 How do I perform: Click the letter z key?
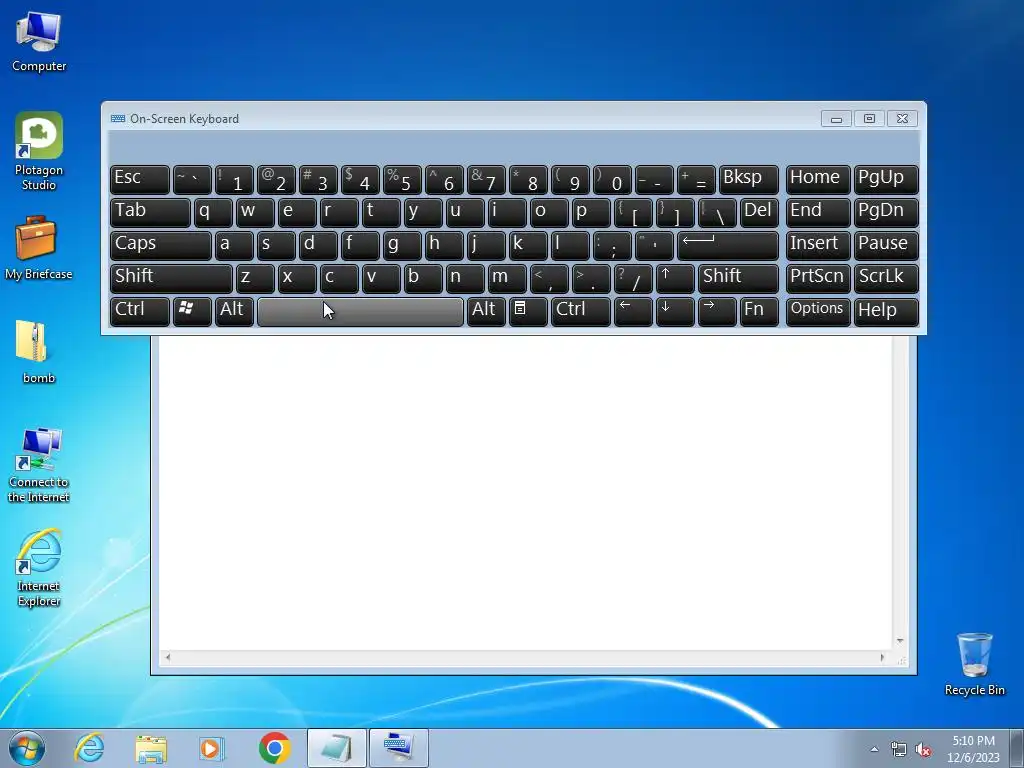[255, 279]
